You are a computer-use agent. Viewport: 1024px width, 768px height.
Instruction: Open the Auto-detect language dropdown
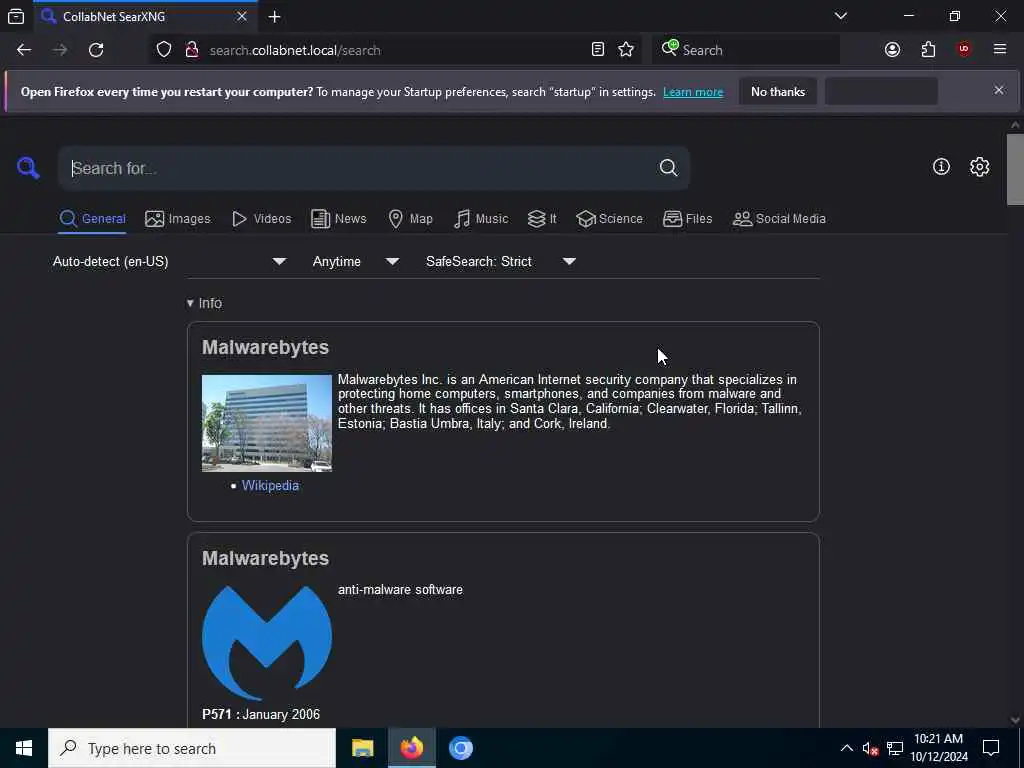tap(170, 261)
